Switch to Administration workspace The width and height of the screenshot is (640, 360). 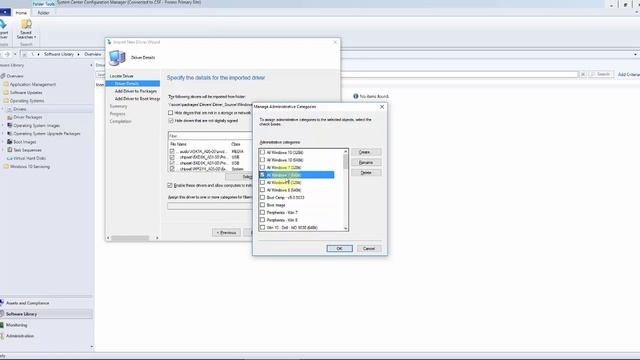20,336
